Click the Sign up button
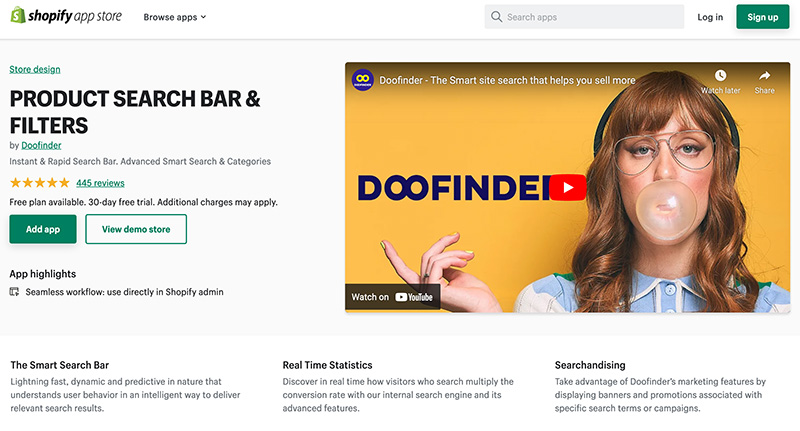This screenshot has width=800, height=431. coord(762,17)
